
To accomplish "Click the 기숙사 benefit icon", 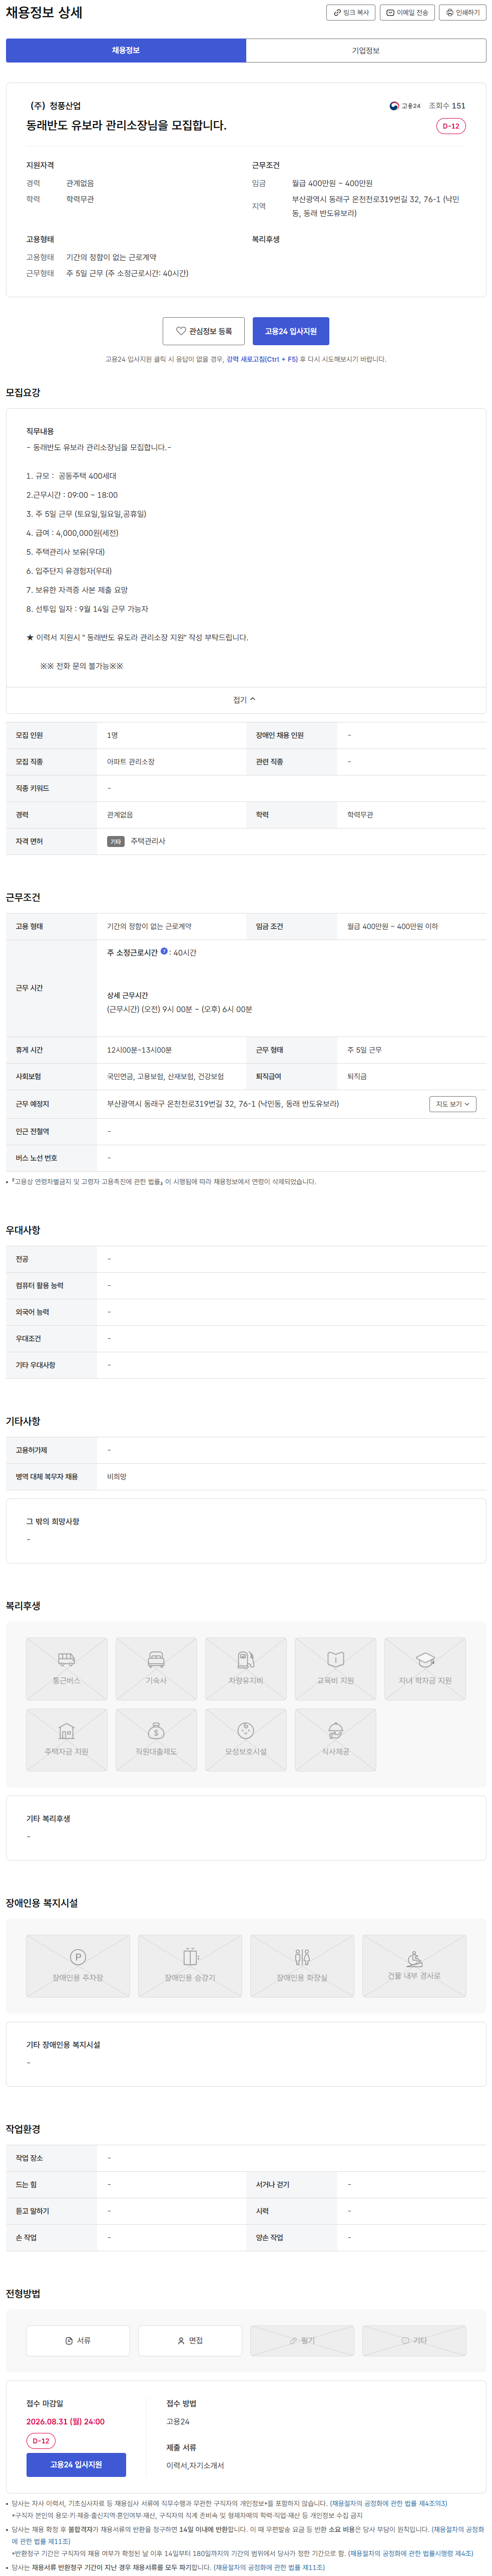I will coord(156,1669).
